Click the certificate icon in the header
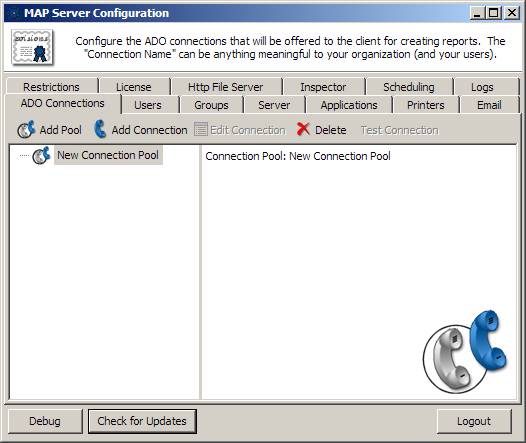 32,47
